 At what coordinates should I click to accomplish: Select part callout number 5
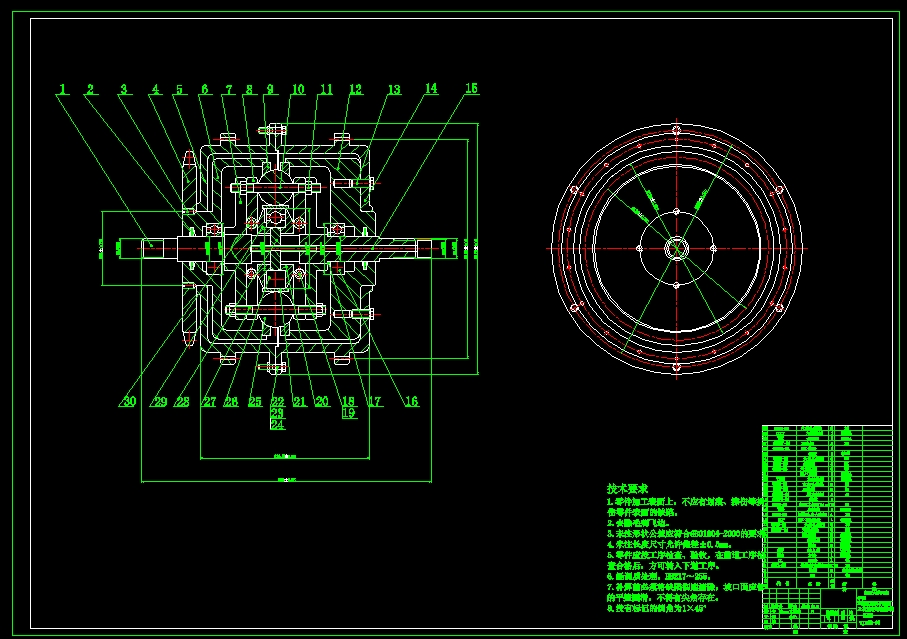click(x=179, y=89)
